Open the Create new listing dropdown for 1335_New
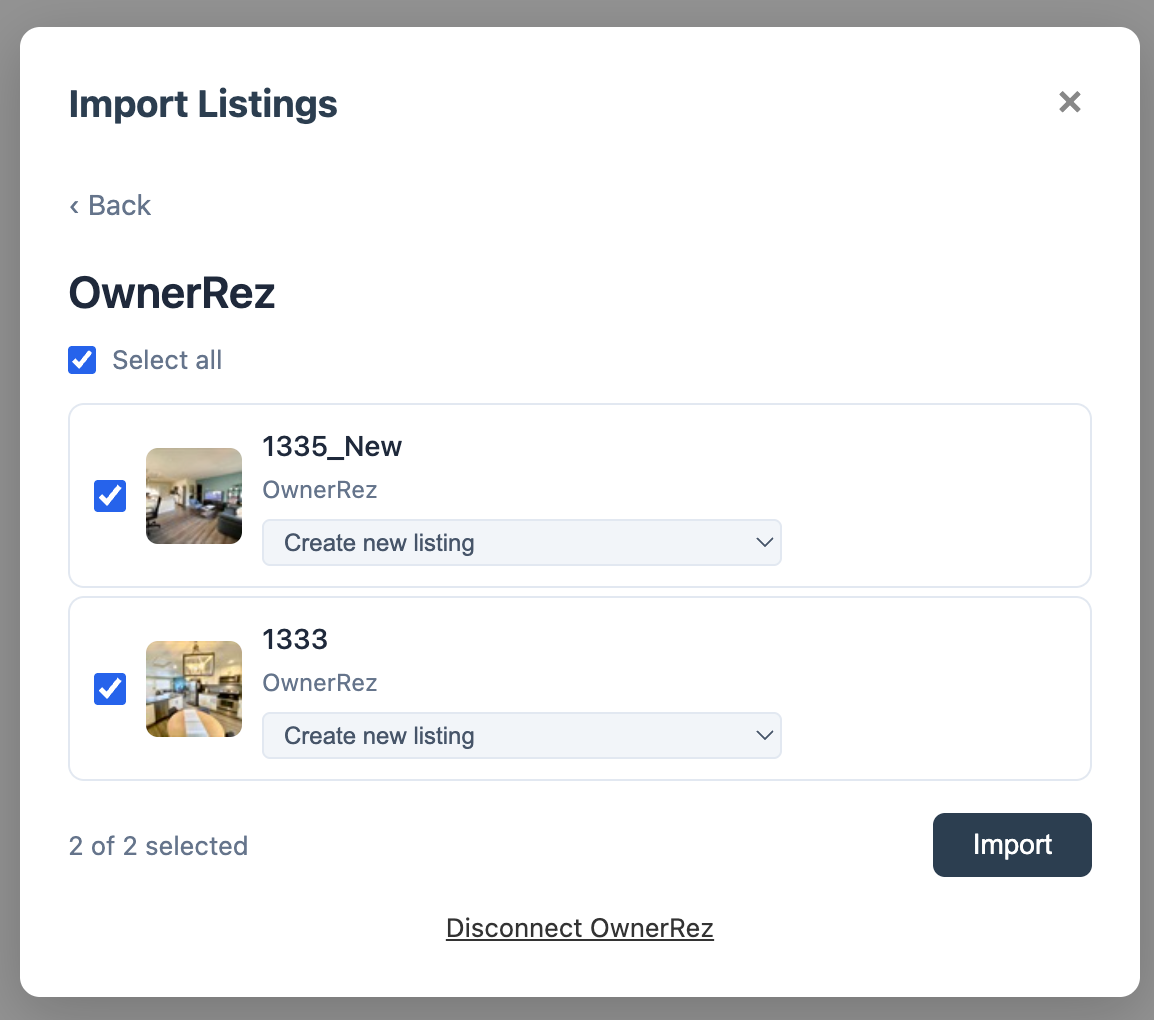The height and width of the screenshot is (1020, 1154). point(522,542)
